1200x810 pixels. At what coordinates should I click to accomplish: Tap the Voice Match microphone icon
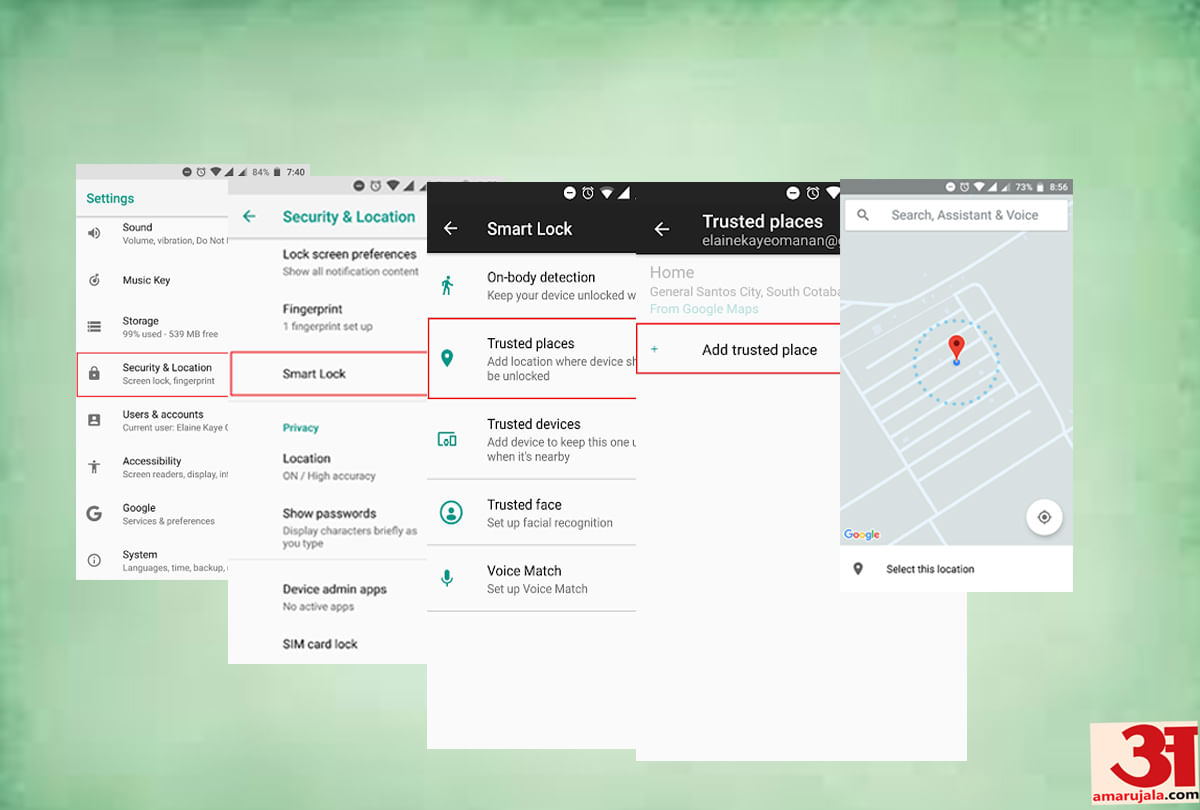coord(448,579)
